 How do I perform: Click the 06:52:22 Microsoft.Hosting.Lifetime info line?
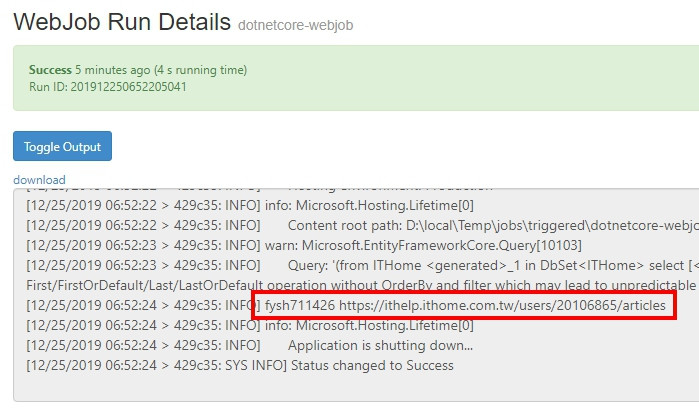tap(250, 206)
